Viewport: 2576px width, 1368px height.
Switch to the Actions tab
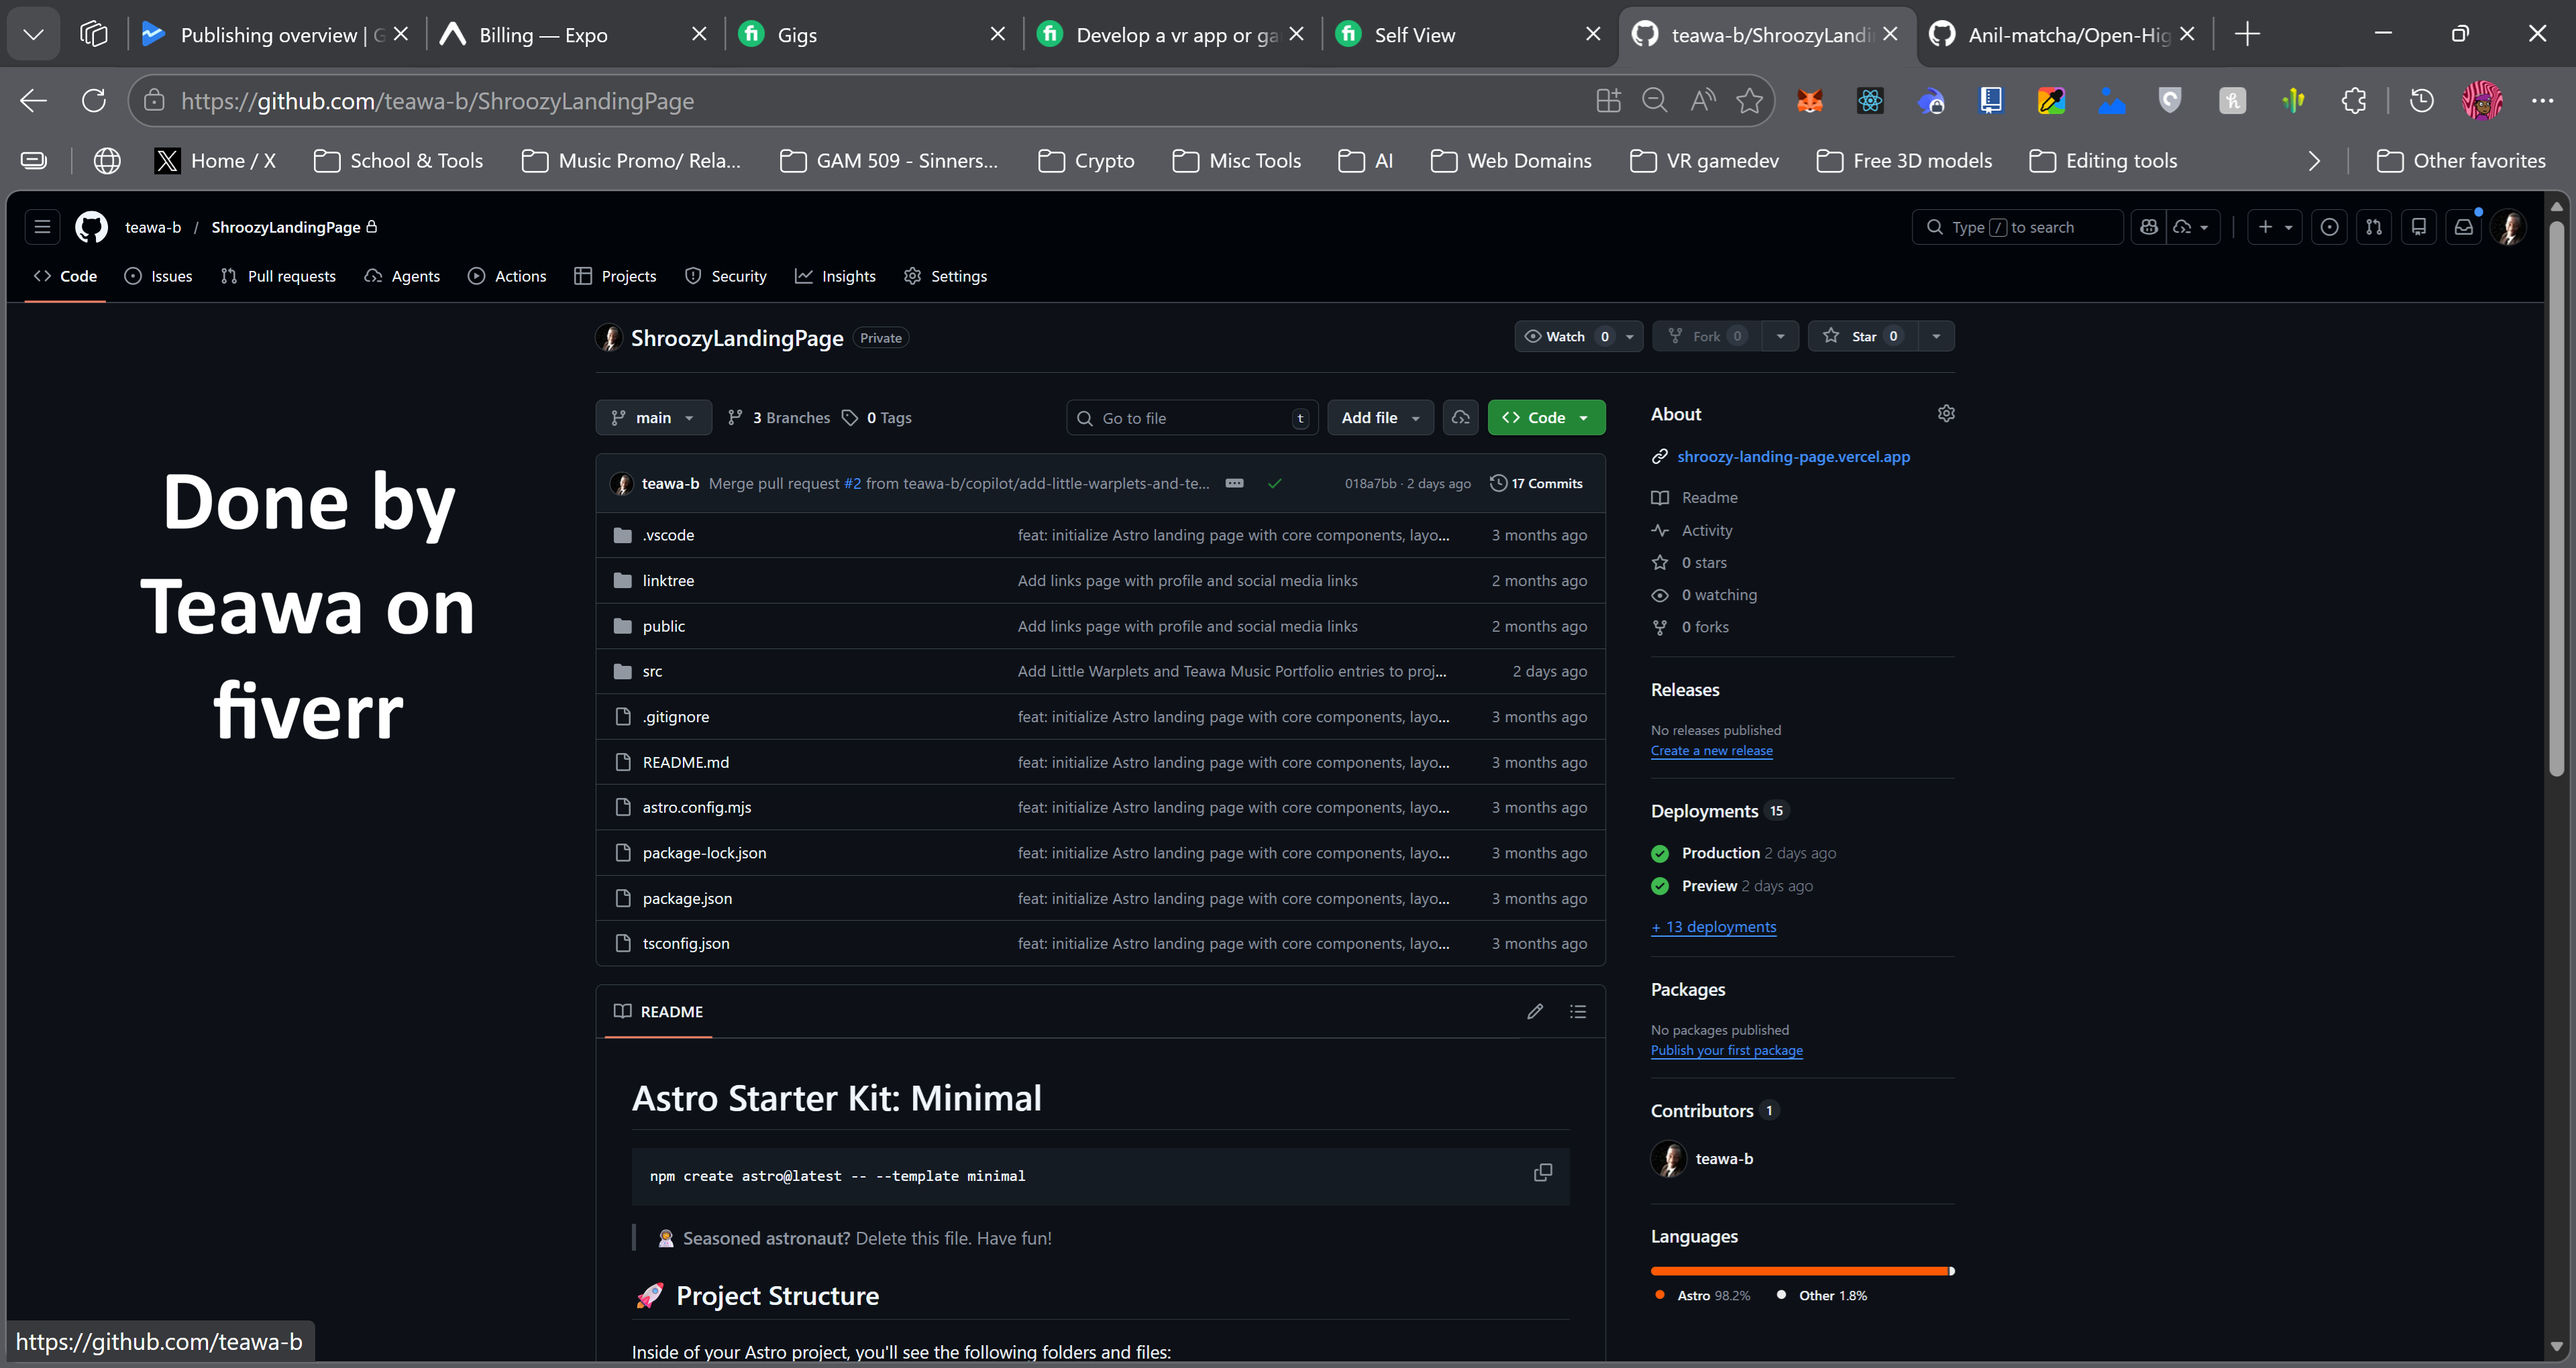pos(507,276)
